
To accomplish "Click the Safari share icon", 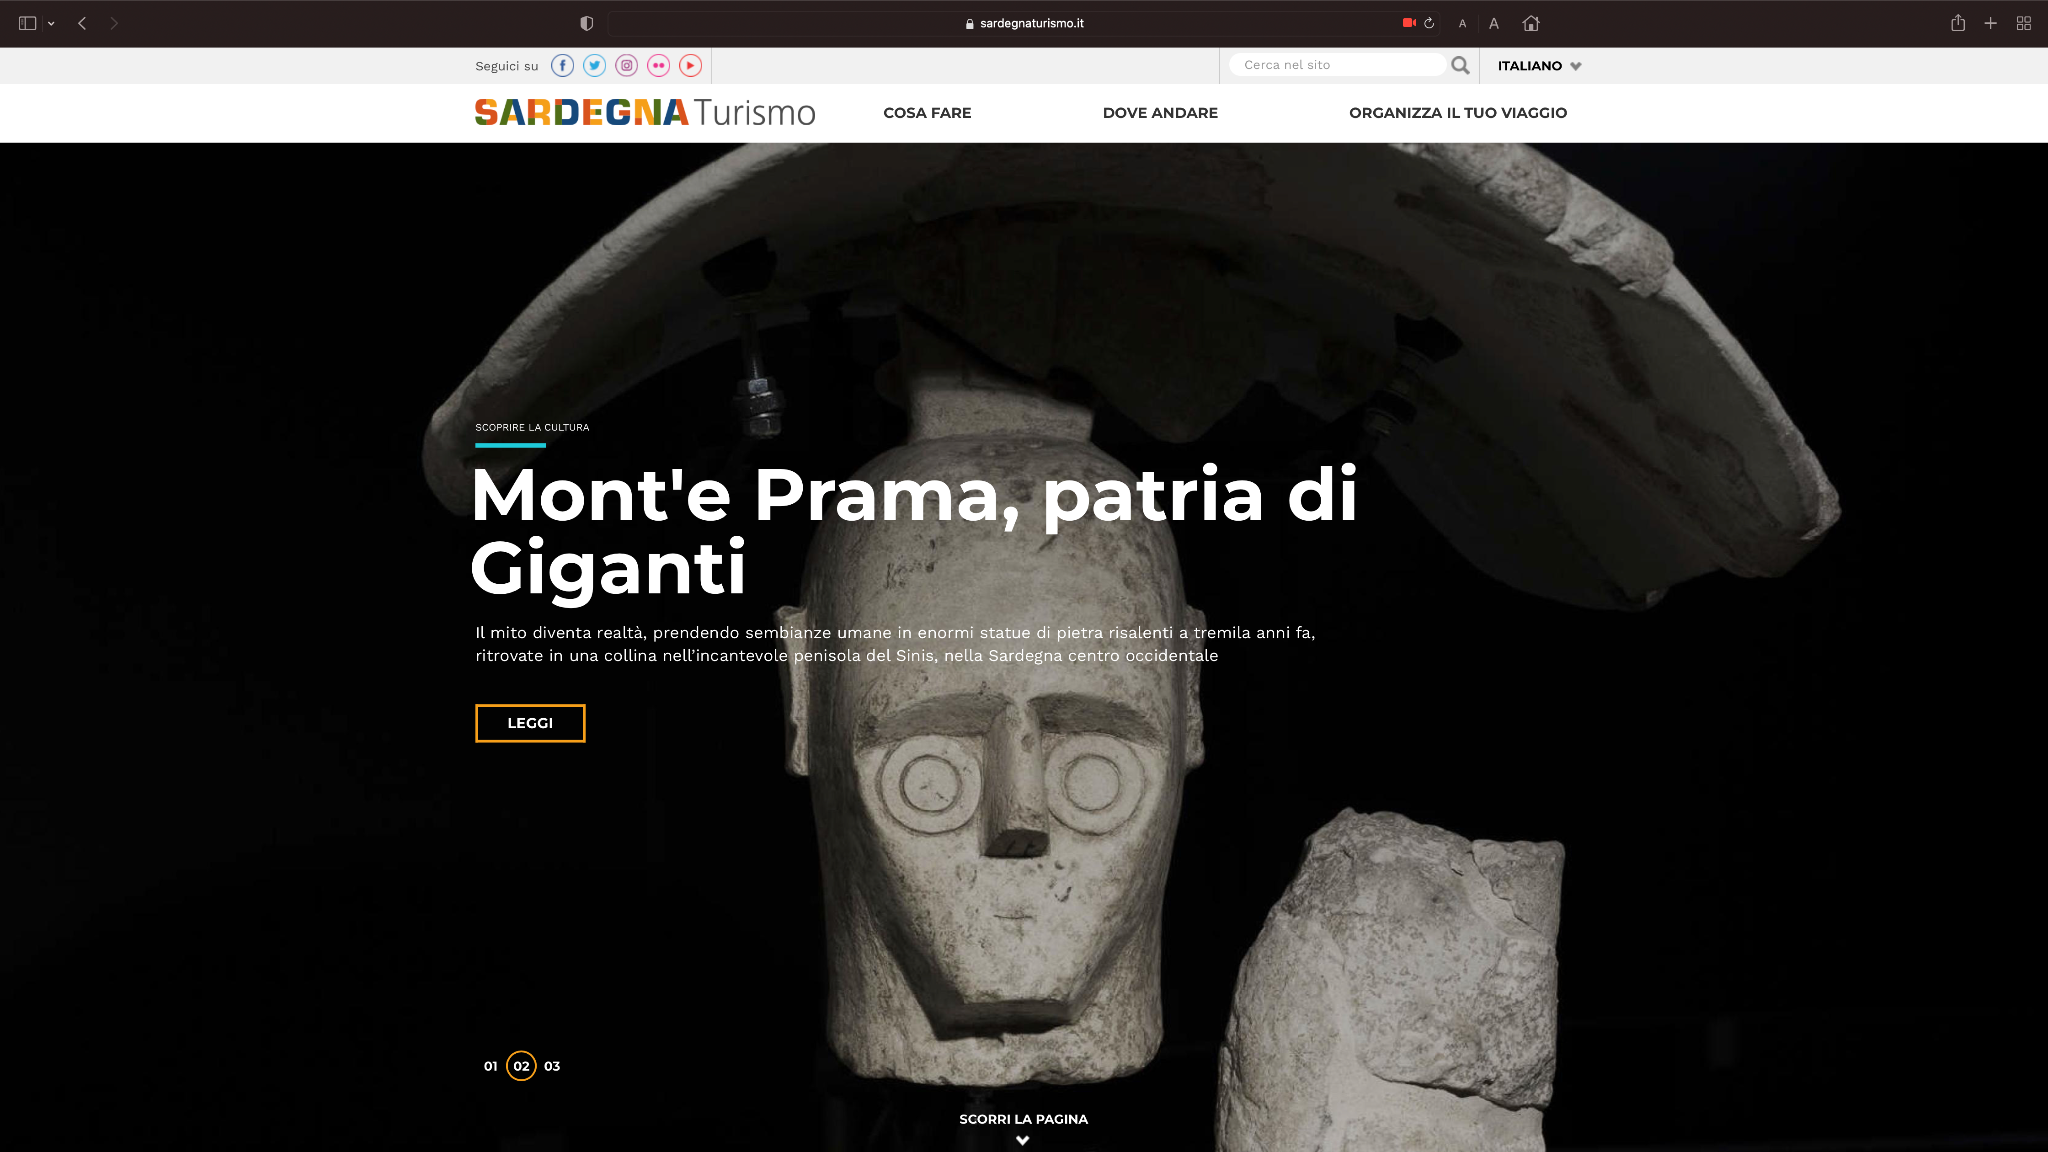I will pyautogui.click(x=1958, y=23).
